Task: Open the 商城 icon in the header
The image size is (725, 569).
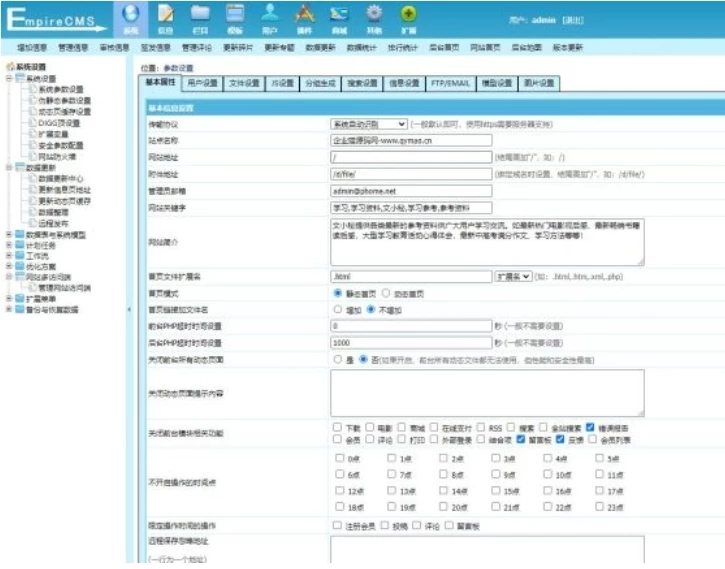Action: point(339,17)
